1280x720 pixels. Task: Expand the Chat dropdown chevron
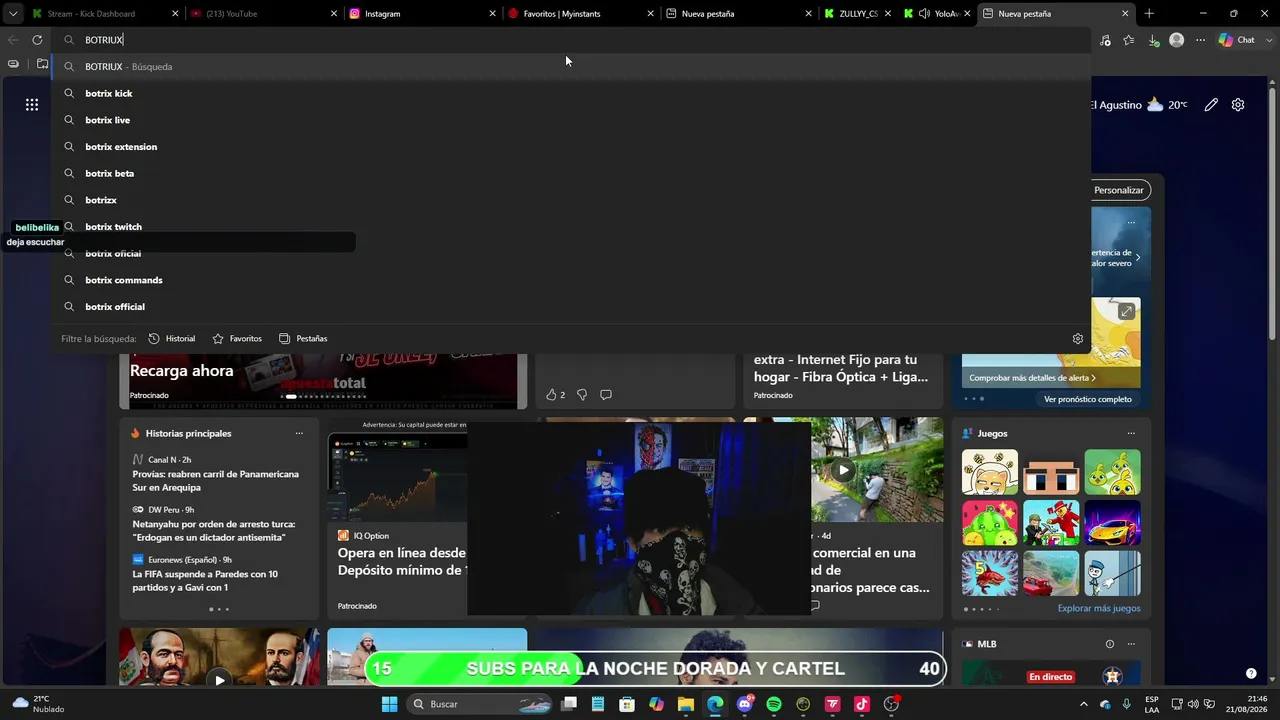[1268, 40]
